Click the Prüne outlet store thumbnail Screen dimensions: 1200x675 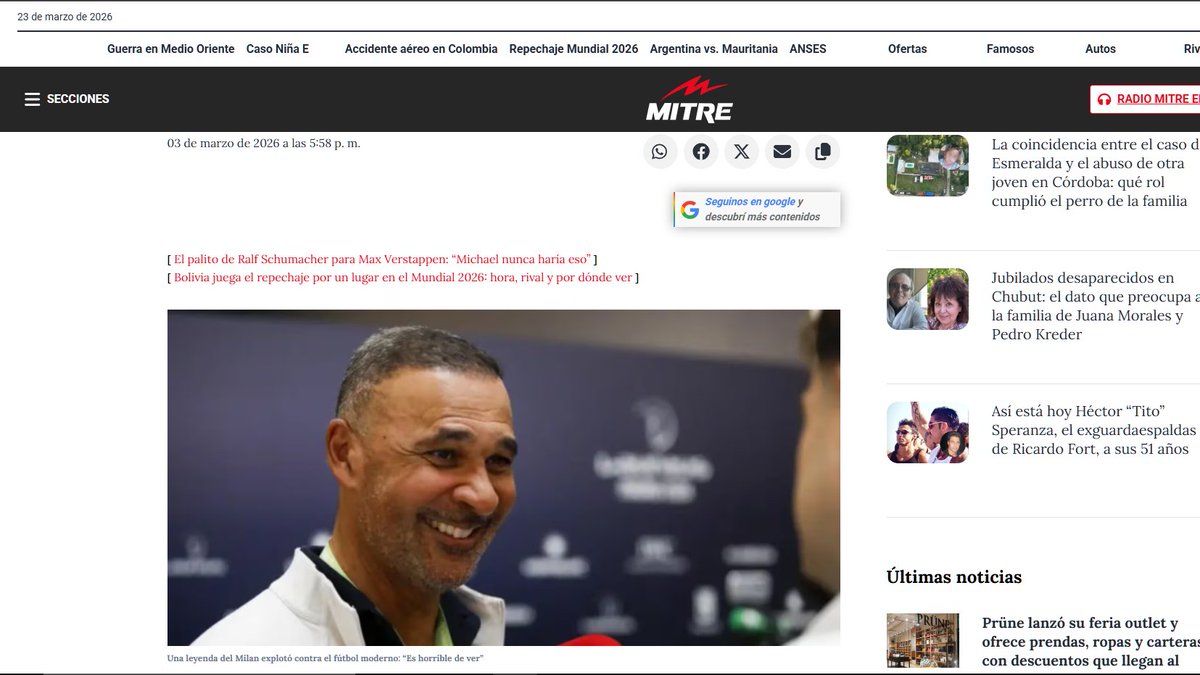point(922,639)
